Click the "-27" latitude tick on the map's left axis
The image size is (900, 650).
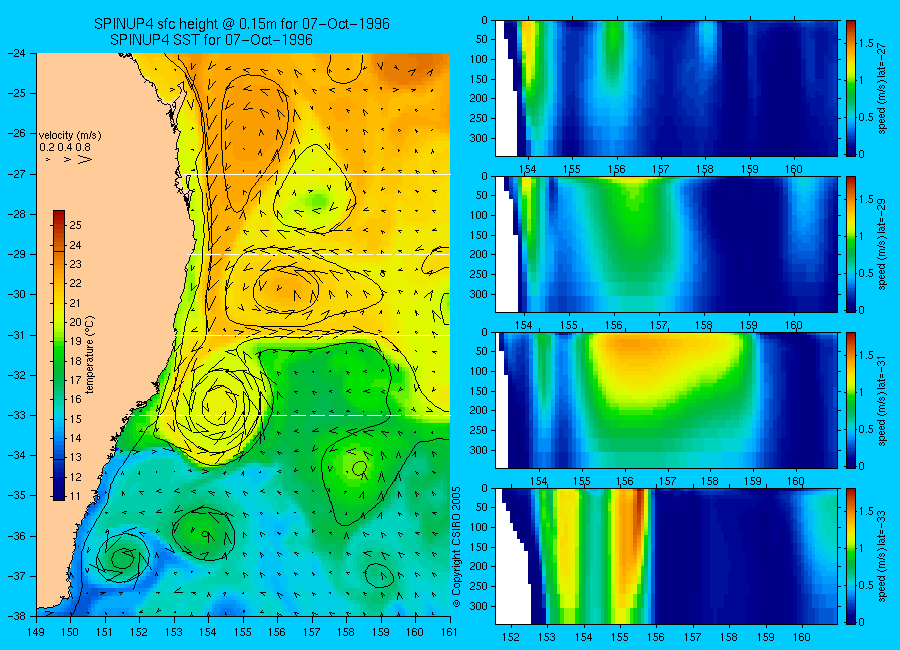click(15, 174)
